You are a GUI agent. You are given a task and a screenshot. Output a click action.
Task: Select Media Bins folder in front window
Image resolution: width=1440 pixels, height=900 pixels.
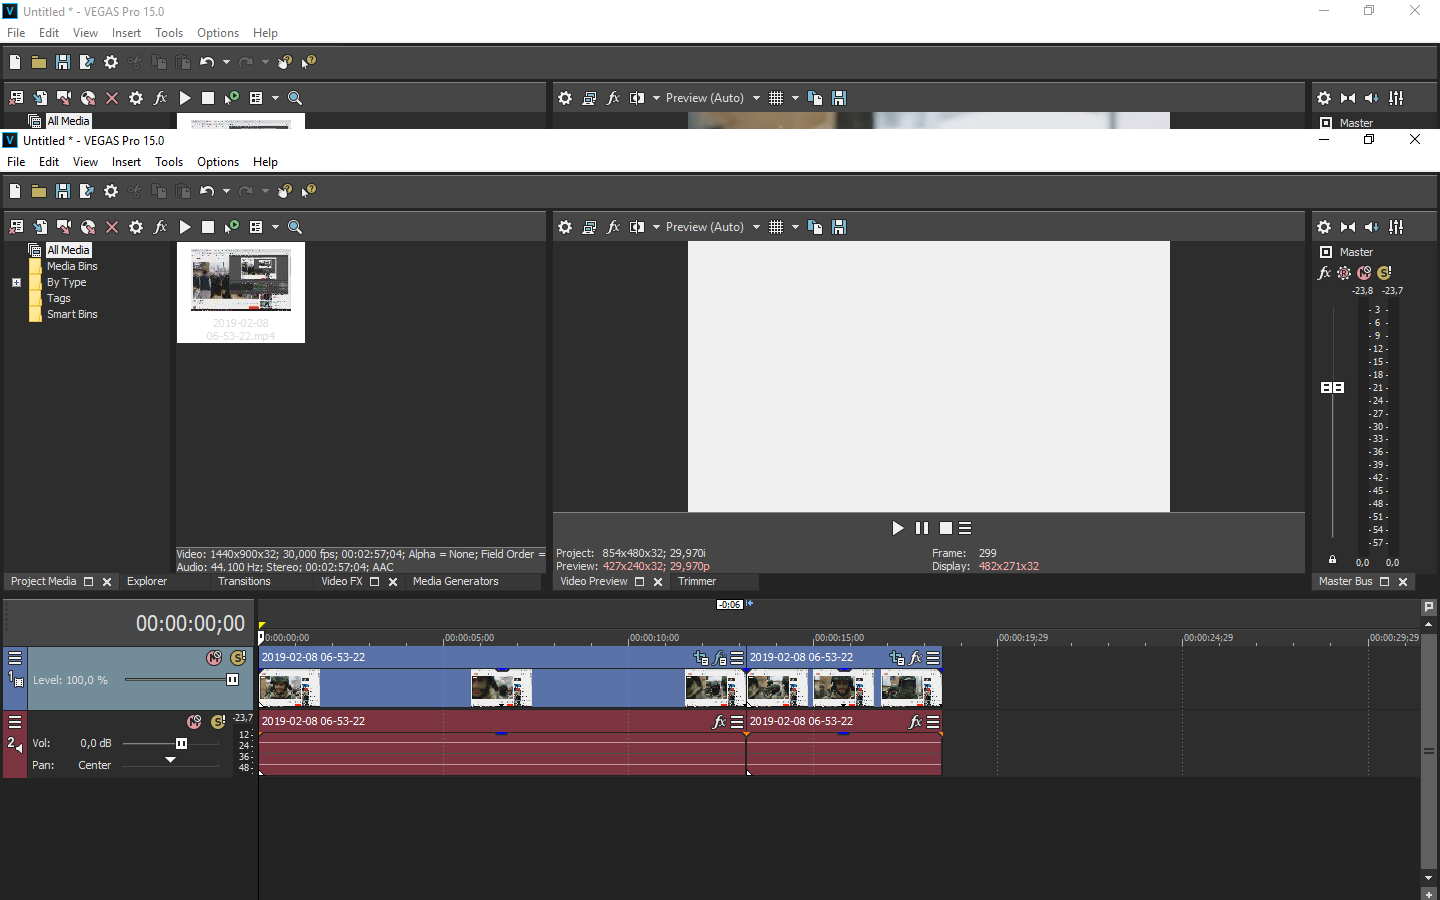point(72,266)
